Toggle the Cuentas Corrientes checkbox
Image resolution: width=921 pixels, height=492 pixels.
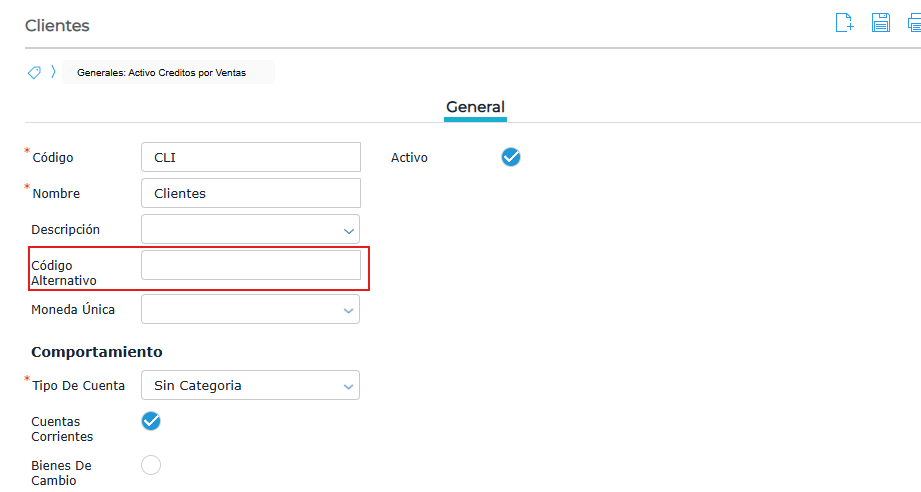coord(151,421)
